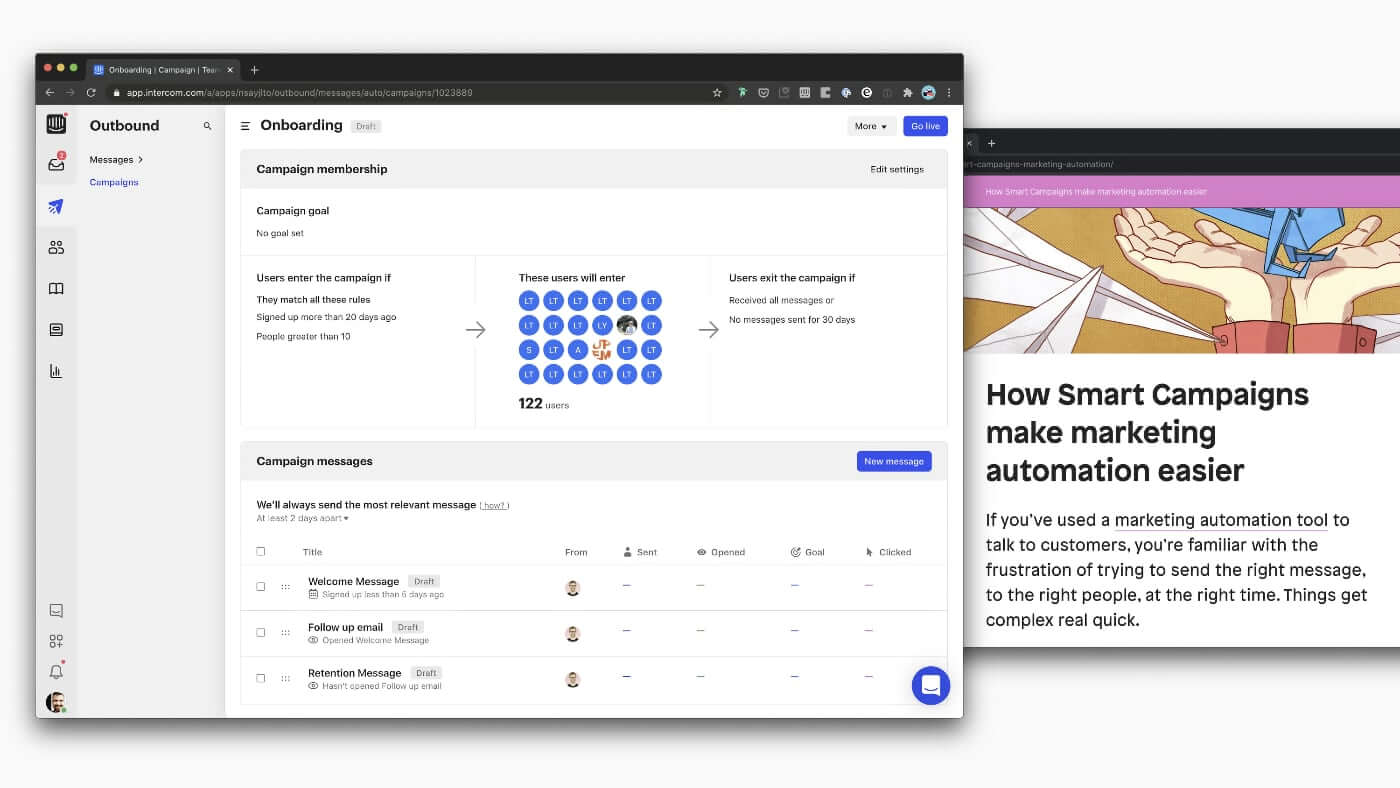
Task: Select the Retention Message checkbox
Action: point(261,679)
